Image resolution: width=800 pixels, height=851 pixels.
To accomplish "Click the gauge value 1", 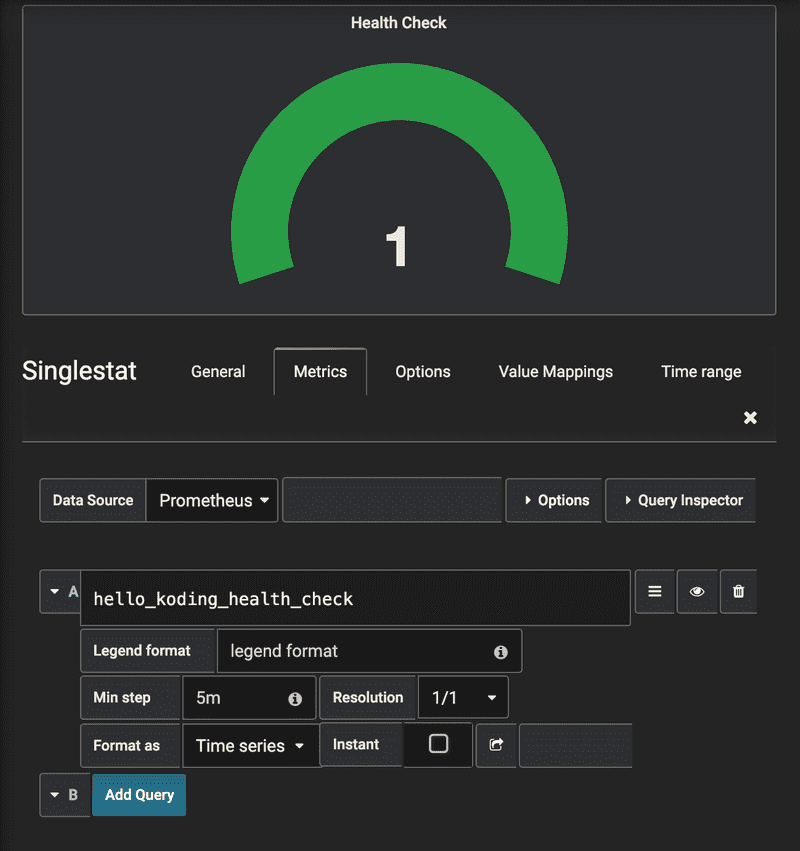I will tap(397, 246).
